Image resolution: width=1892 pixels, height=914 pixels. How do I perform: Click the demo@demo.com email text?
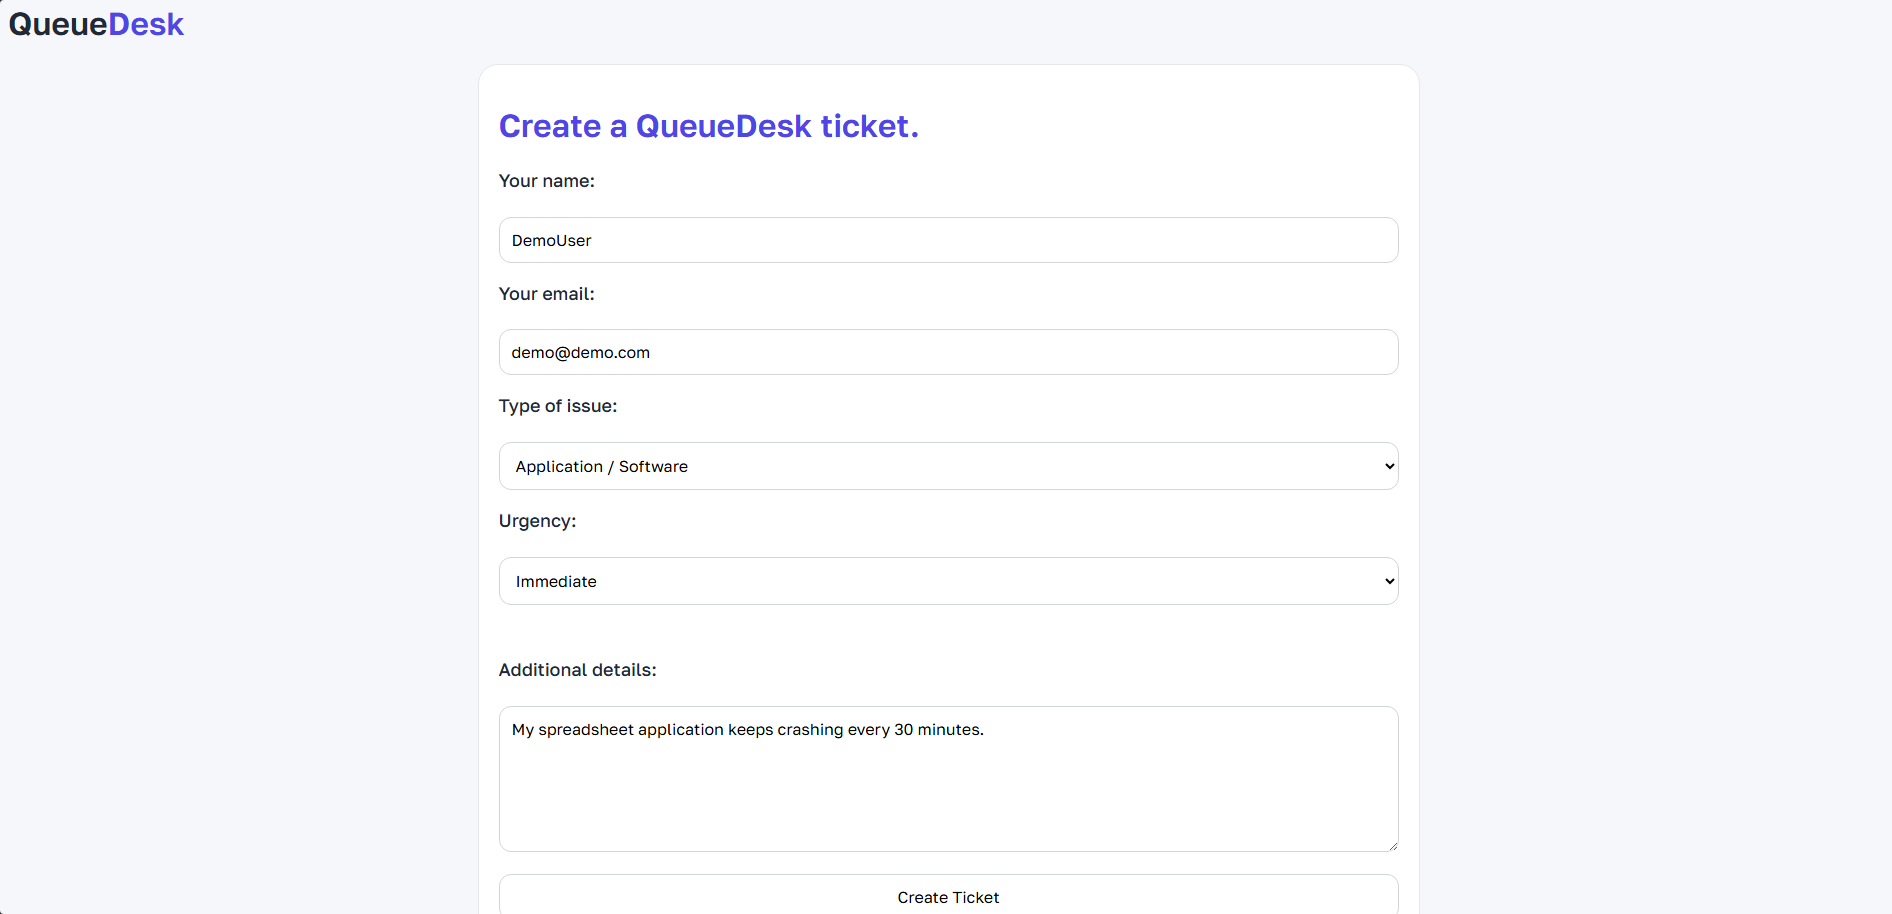point(580,353)
